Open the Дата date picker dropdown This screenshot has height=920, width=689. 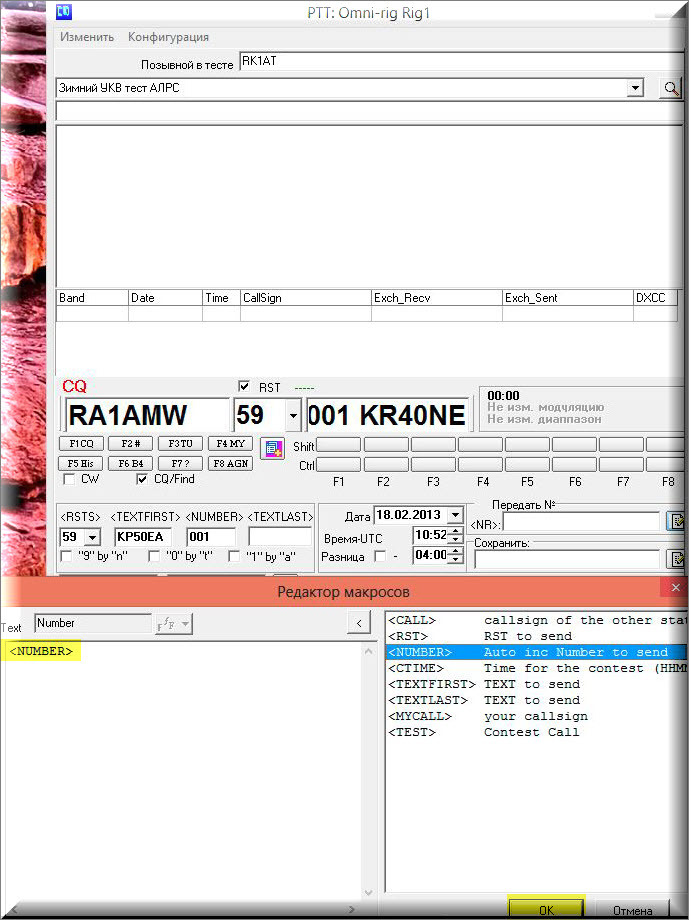[455, 516]
